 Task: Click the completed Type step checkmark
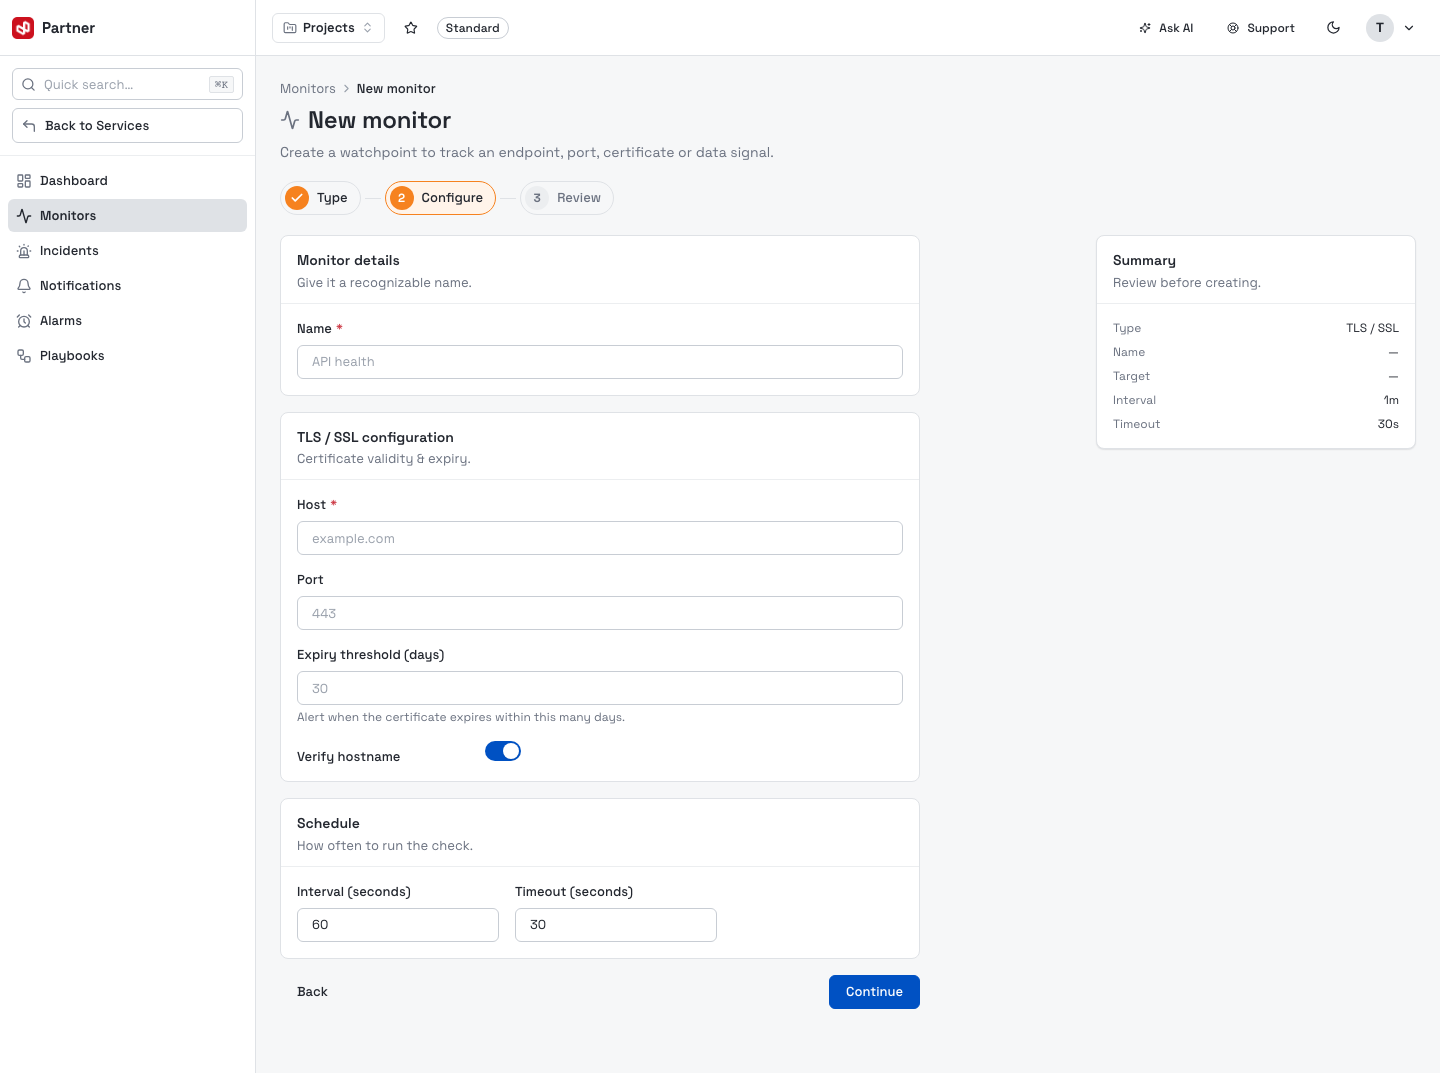coord(297,198)
